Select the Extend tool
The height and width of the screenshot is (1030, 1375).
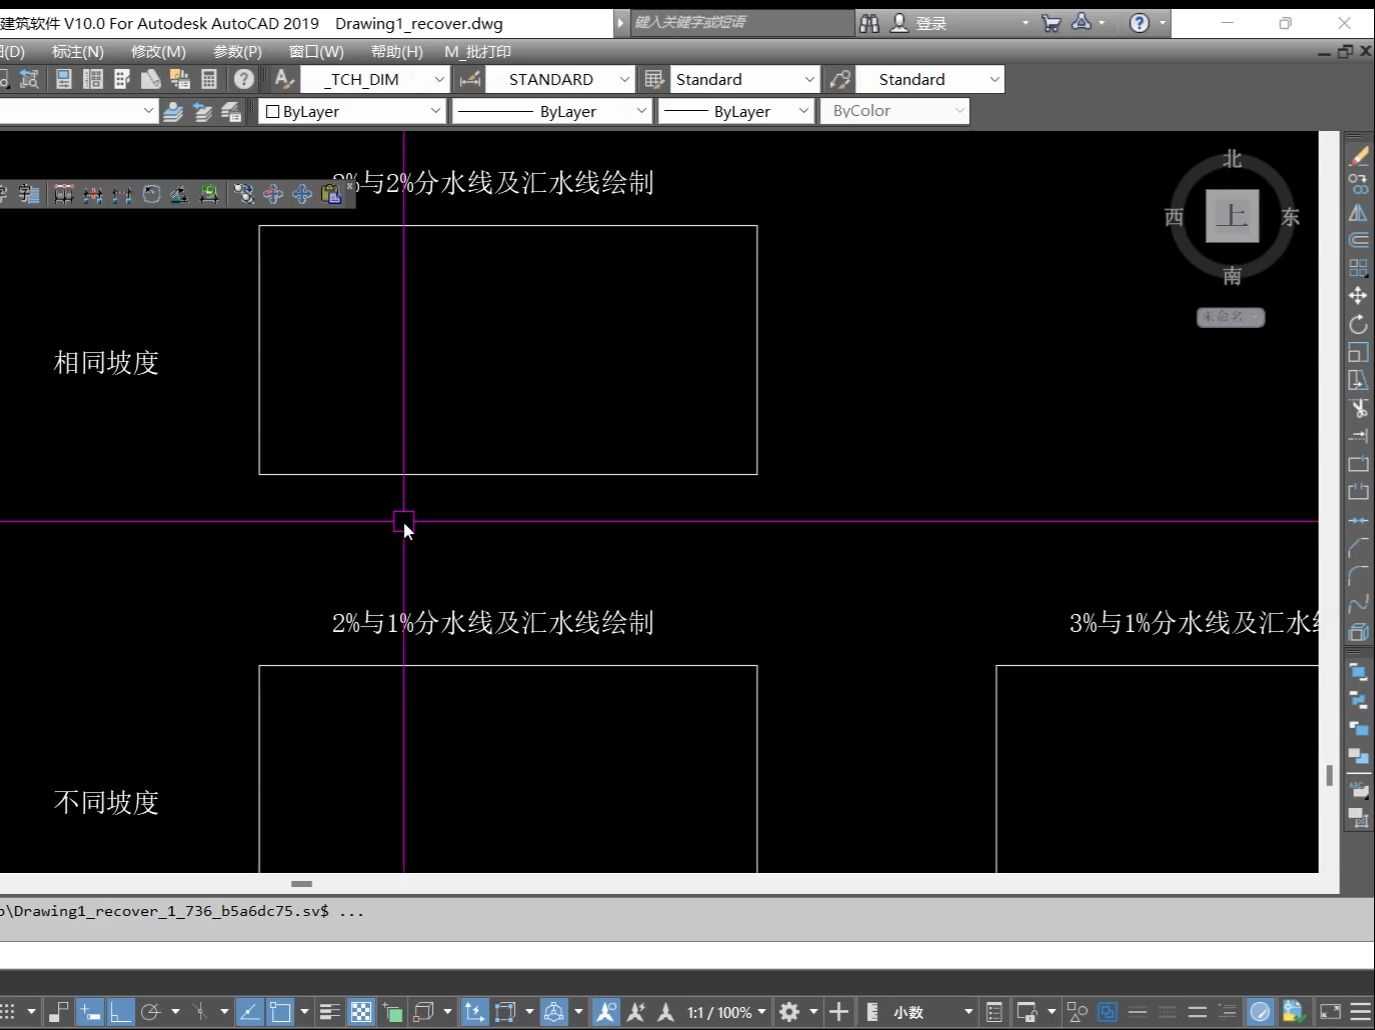pyautogui.click(x=1358, y=436)
